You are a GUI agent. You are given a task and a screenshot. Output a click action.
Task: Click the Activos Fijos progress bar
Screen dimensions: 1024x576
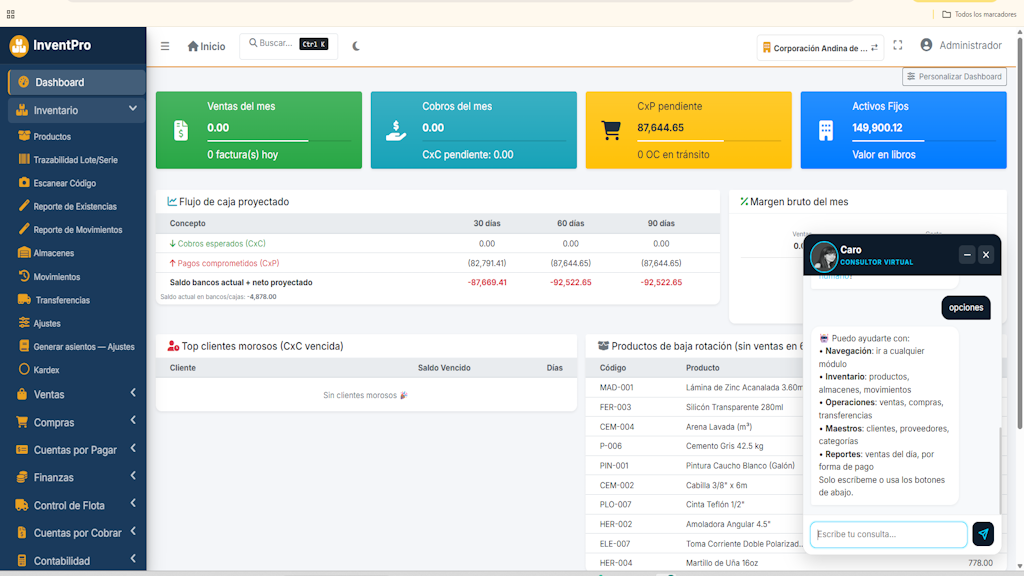923,140
